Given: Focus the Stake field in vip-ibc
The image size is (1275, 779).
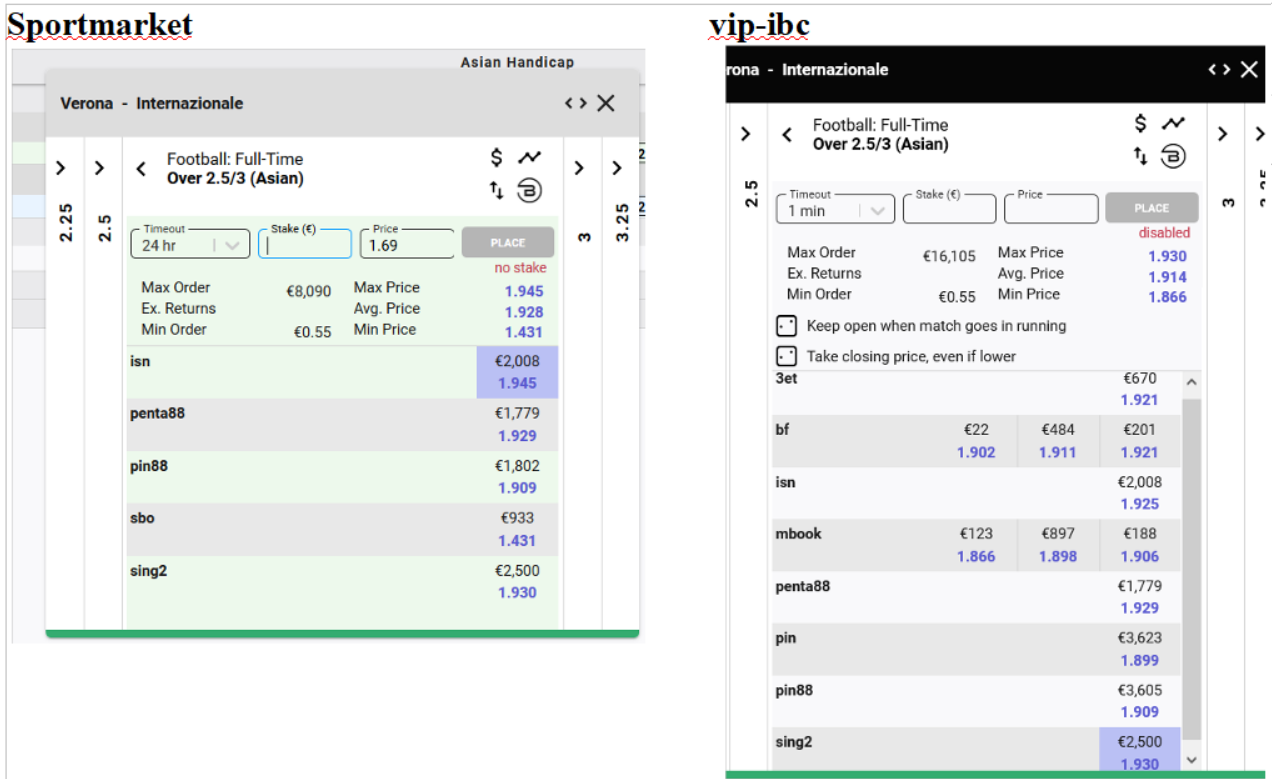Looking at the screenshot, I should (949, 209).
